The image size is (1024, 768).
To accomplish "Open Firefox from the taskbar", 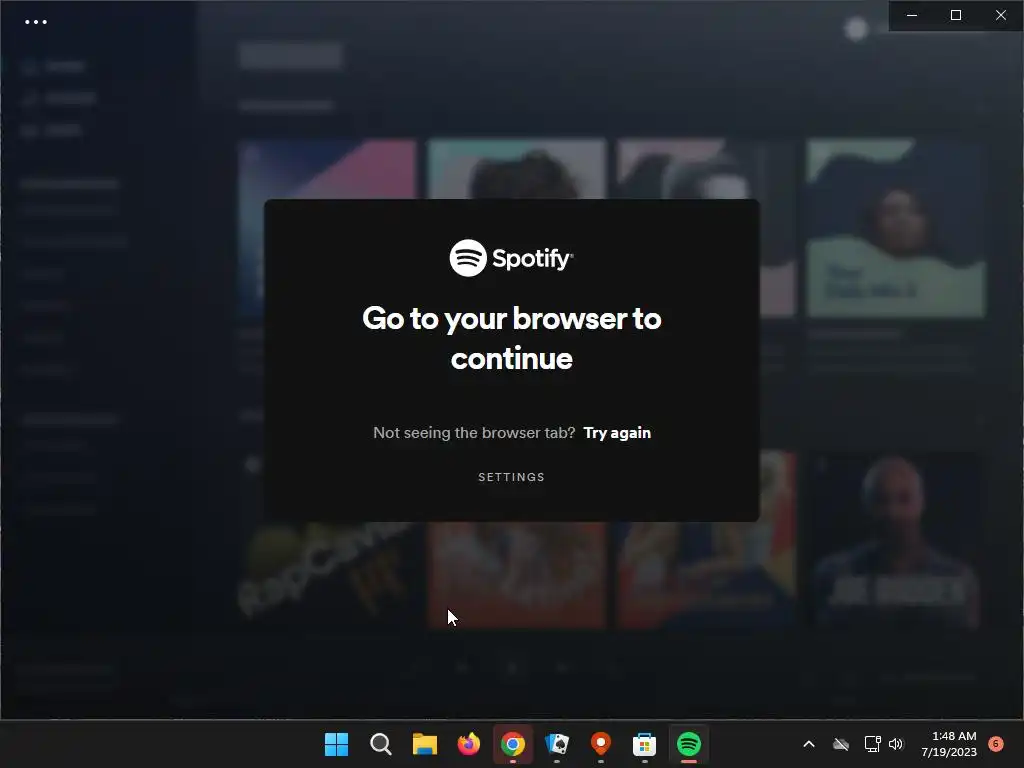I will (x=468, y=744).
